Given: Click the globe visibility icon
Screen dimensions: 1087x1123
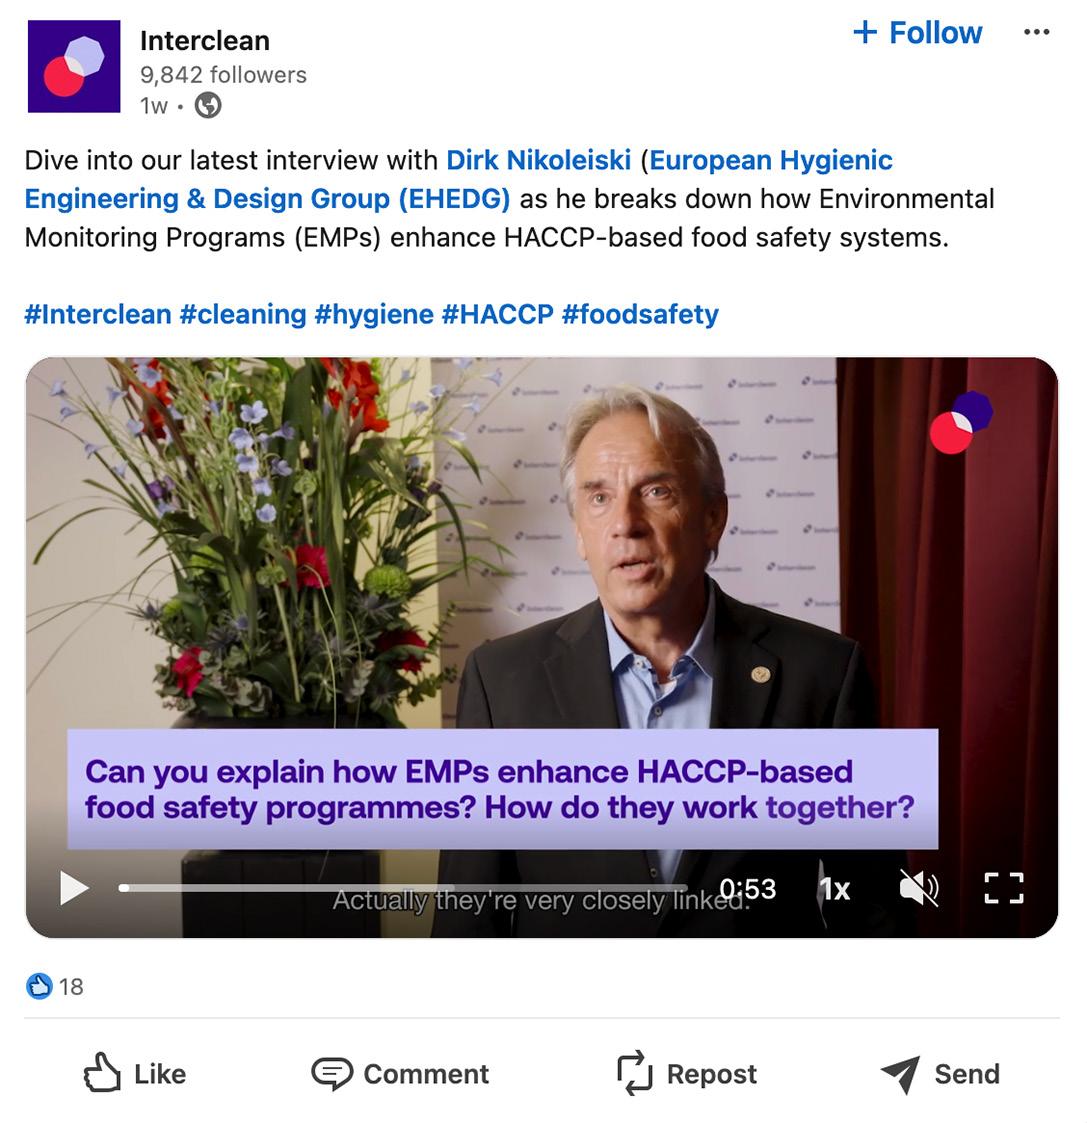Looking at the screenshot, I should (x=208, y=105).
